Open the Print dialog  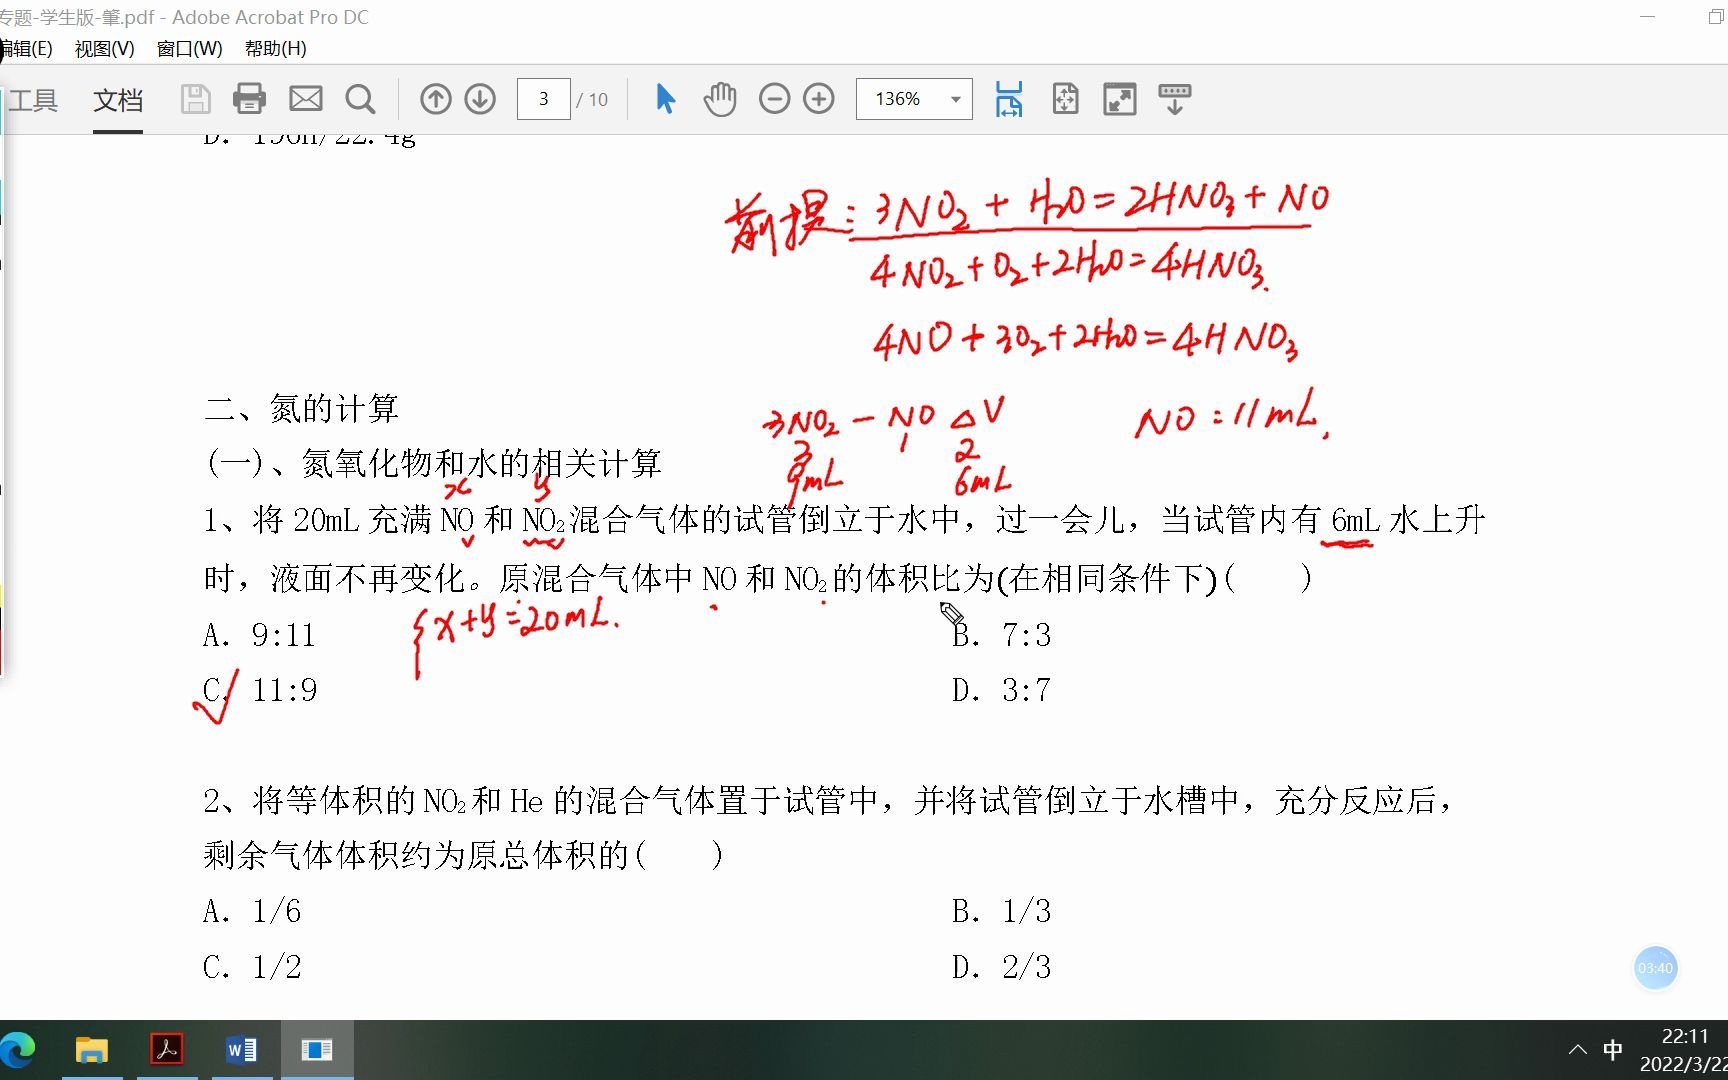coord(249,98)
